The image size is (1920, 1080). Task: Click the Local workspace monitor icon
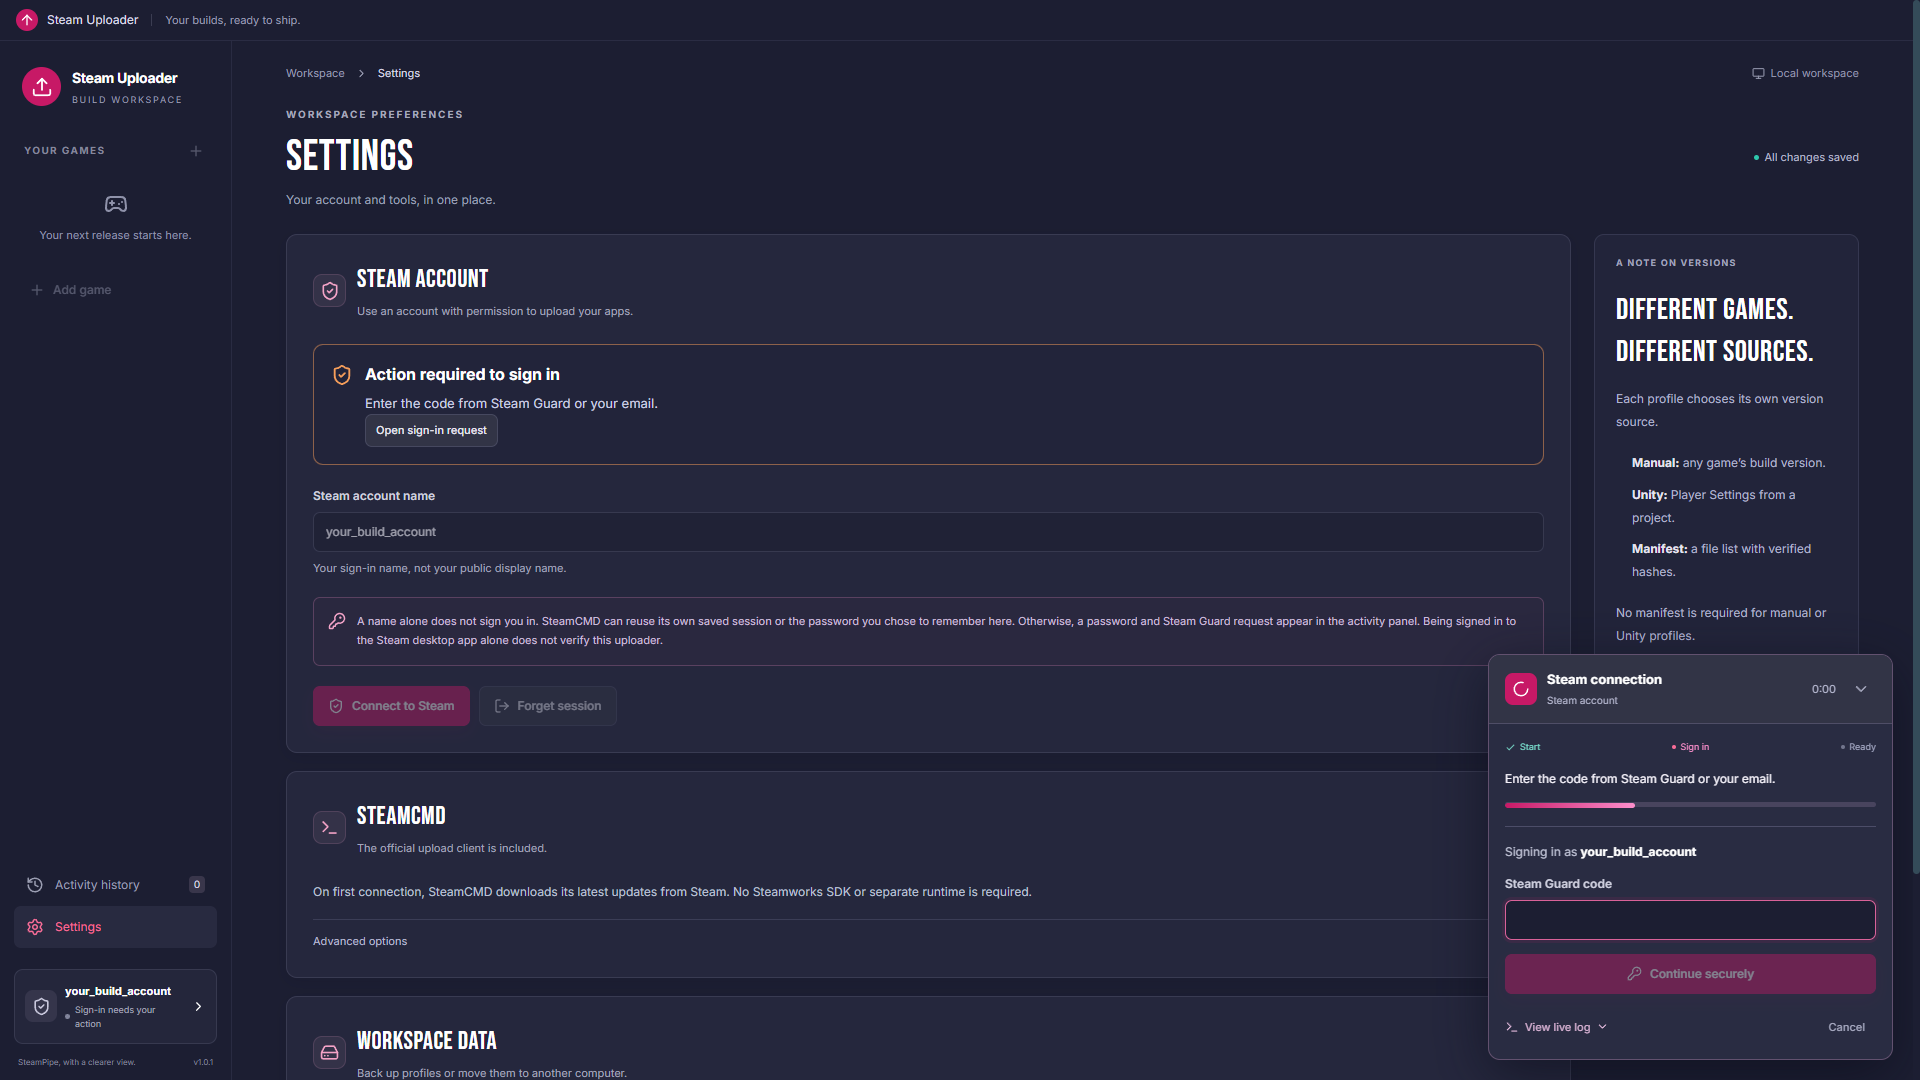(x=1758, y=73)
